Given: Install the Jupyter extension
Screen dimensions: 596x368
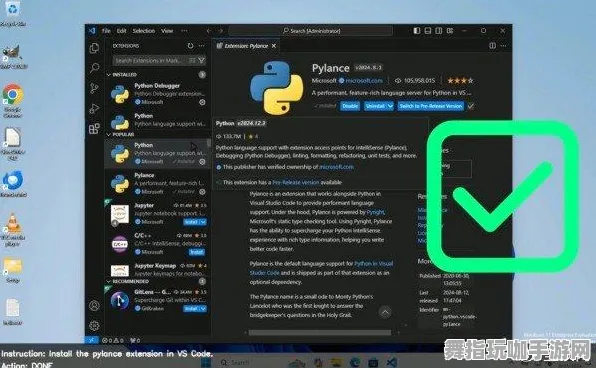Looking at the screenshot, I should point(191,222).
